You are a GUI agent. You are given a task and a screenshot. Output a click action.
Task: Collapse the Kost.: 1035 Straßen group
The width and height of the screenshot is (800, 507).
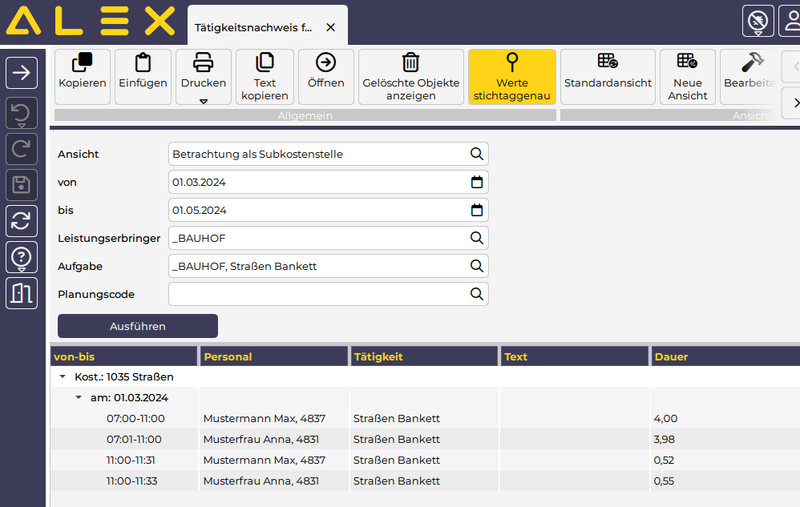tap(63, 377)
